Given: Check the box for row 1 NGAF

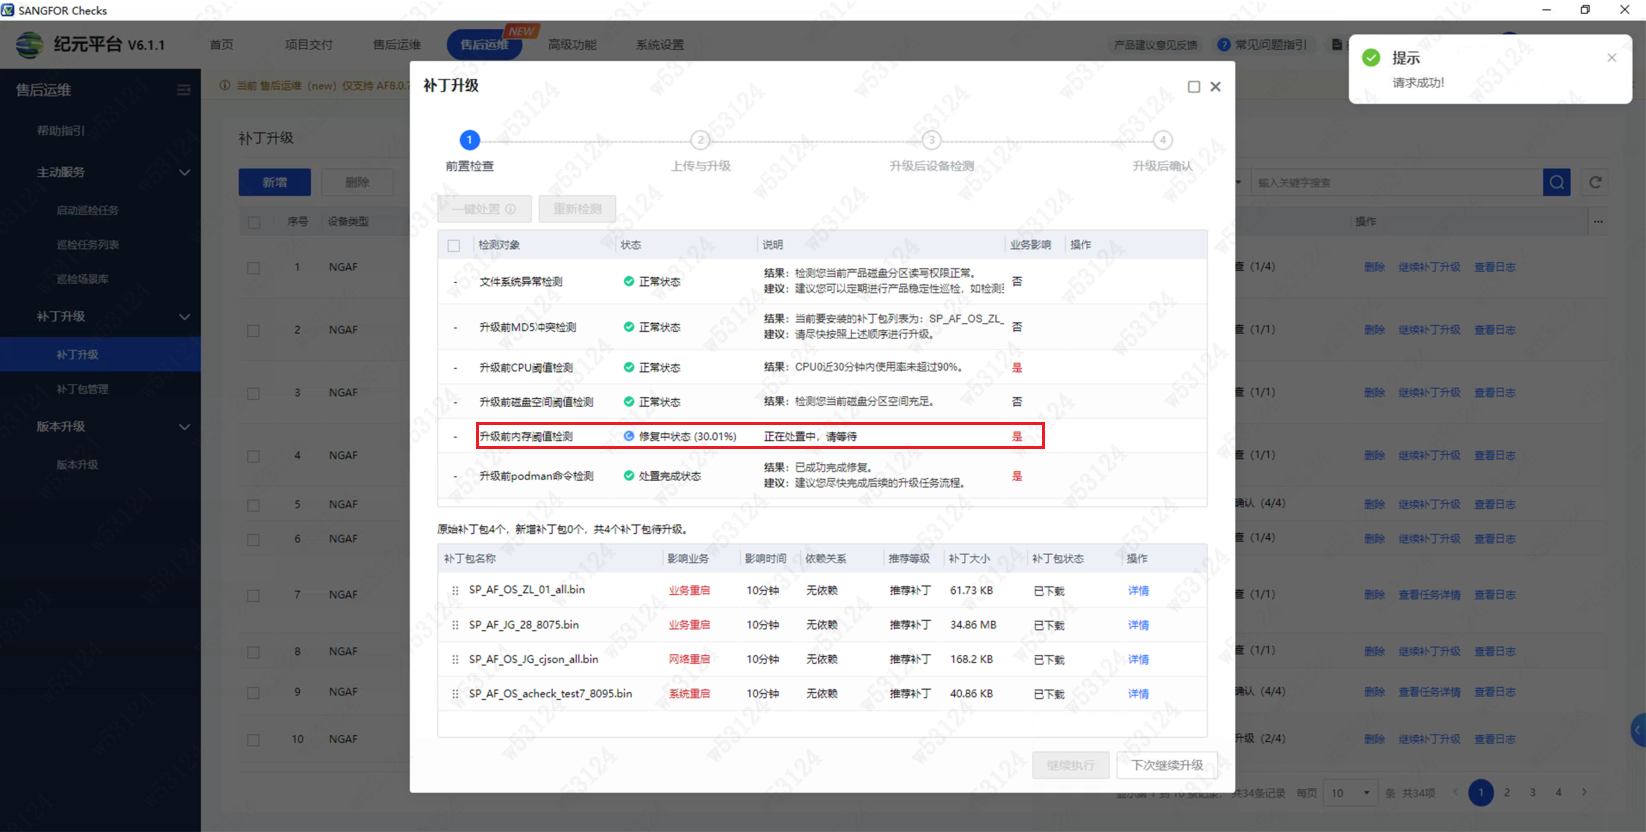Looking at the screenshot, I should click(x=253, y=268).
